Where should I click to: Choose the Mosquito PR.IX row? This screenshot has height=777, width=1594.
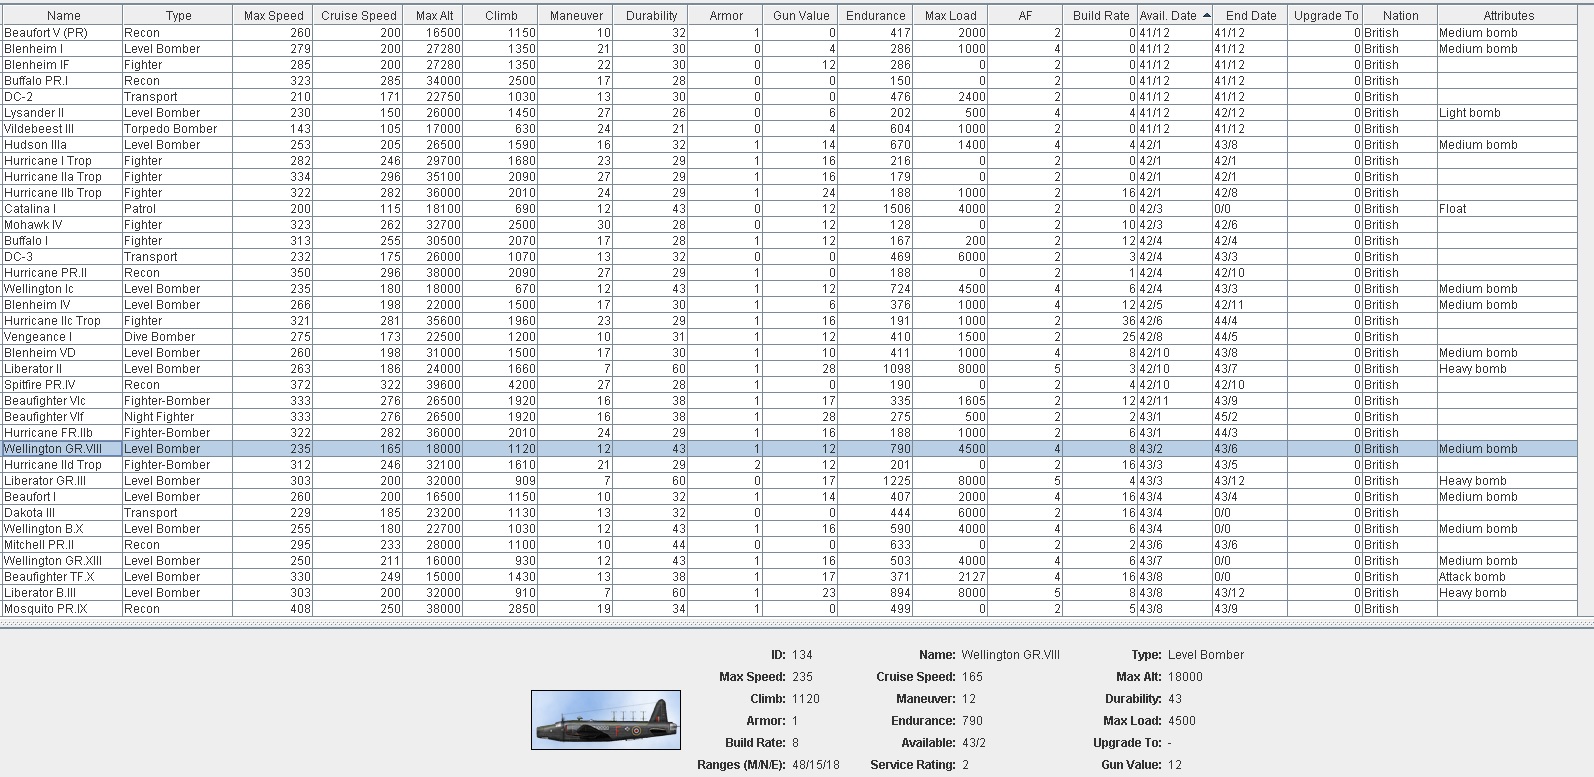click(x=790, y=609)
